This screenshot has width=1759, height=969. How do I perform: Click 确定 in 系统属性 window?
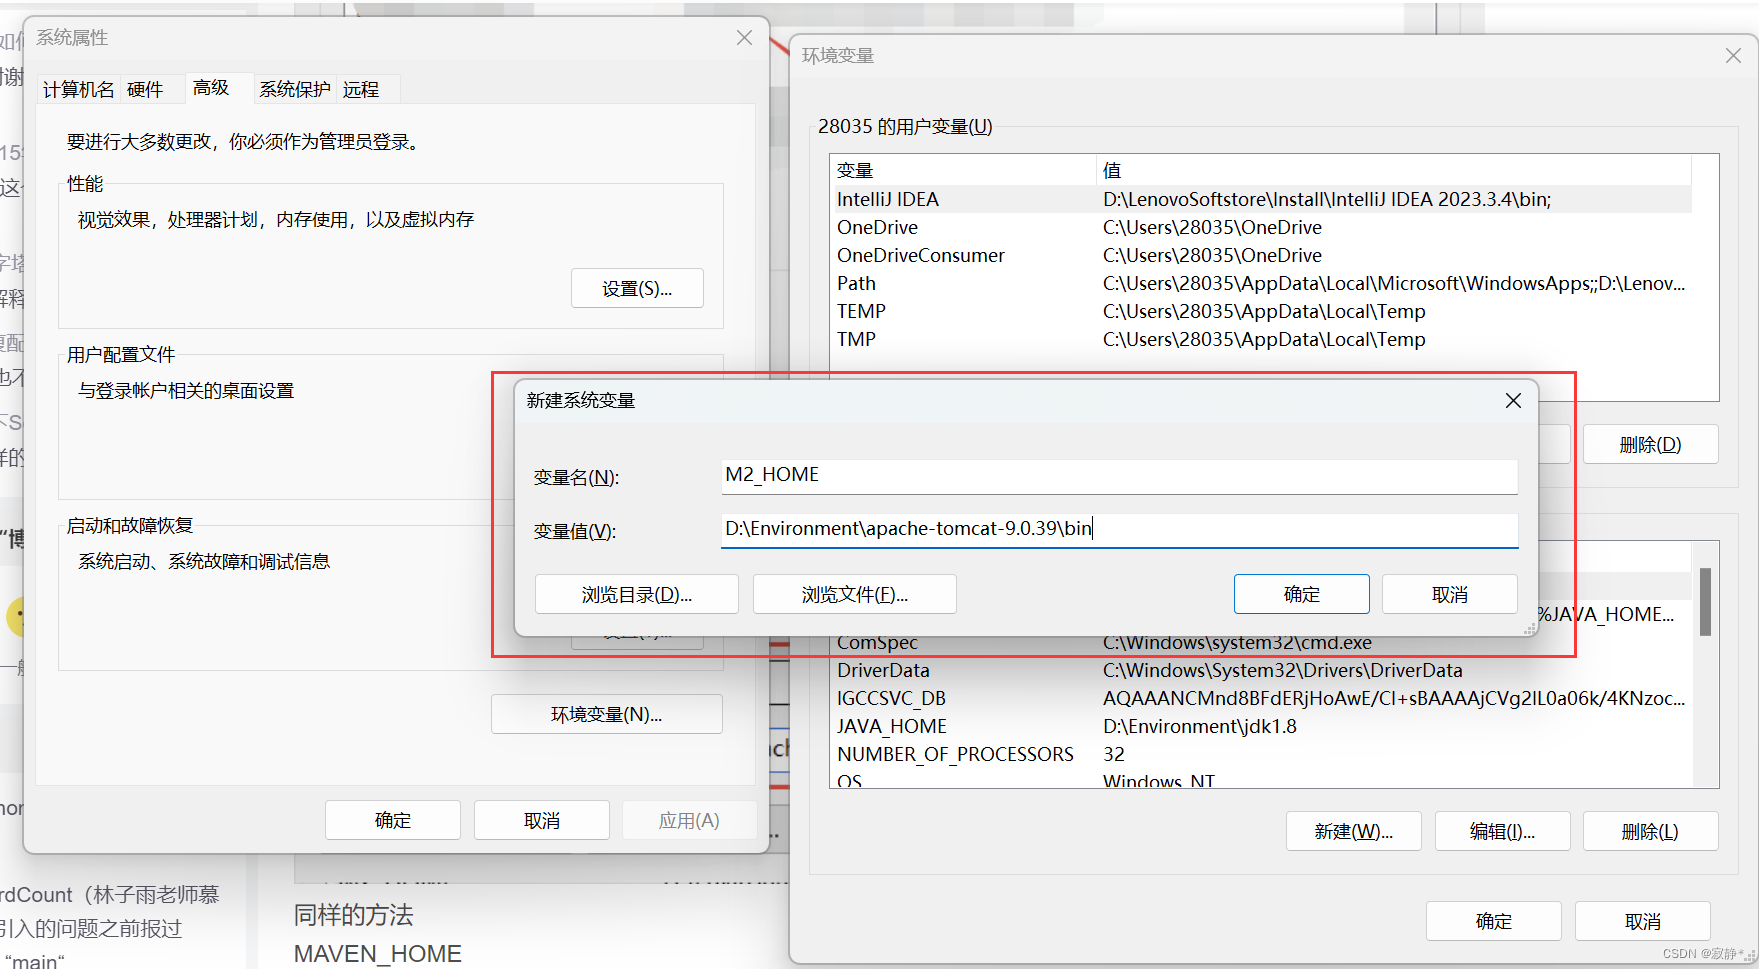[x=393, y=820]
